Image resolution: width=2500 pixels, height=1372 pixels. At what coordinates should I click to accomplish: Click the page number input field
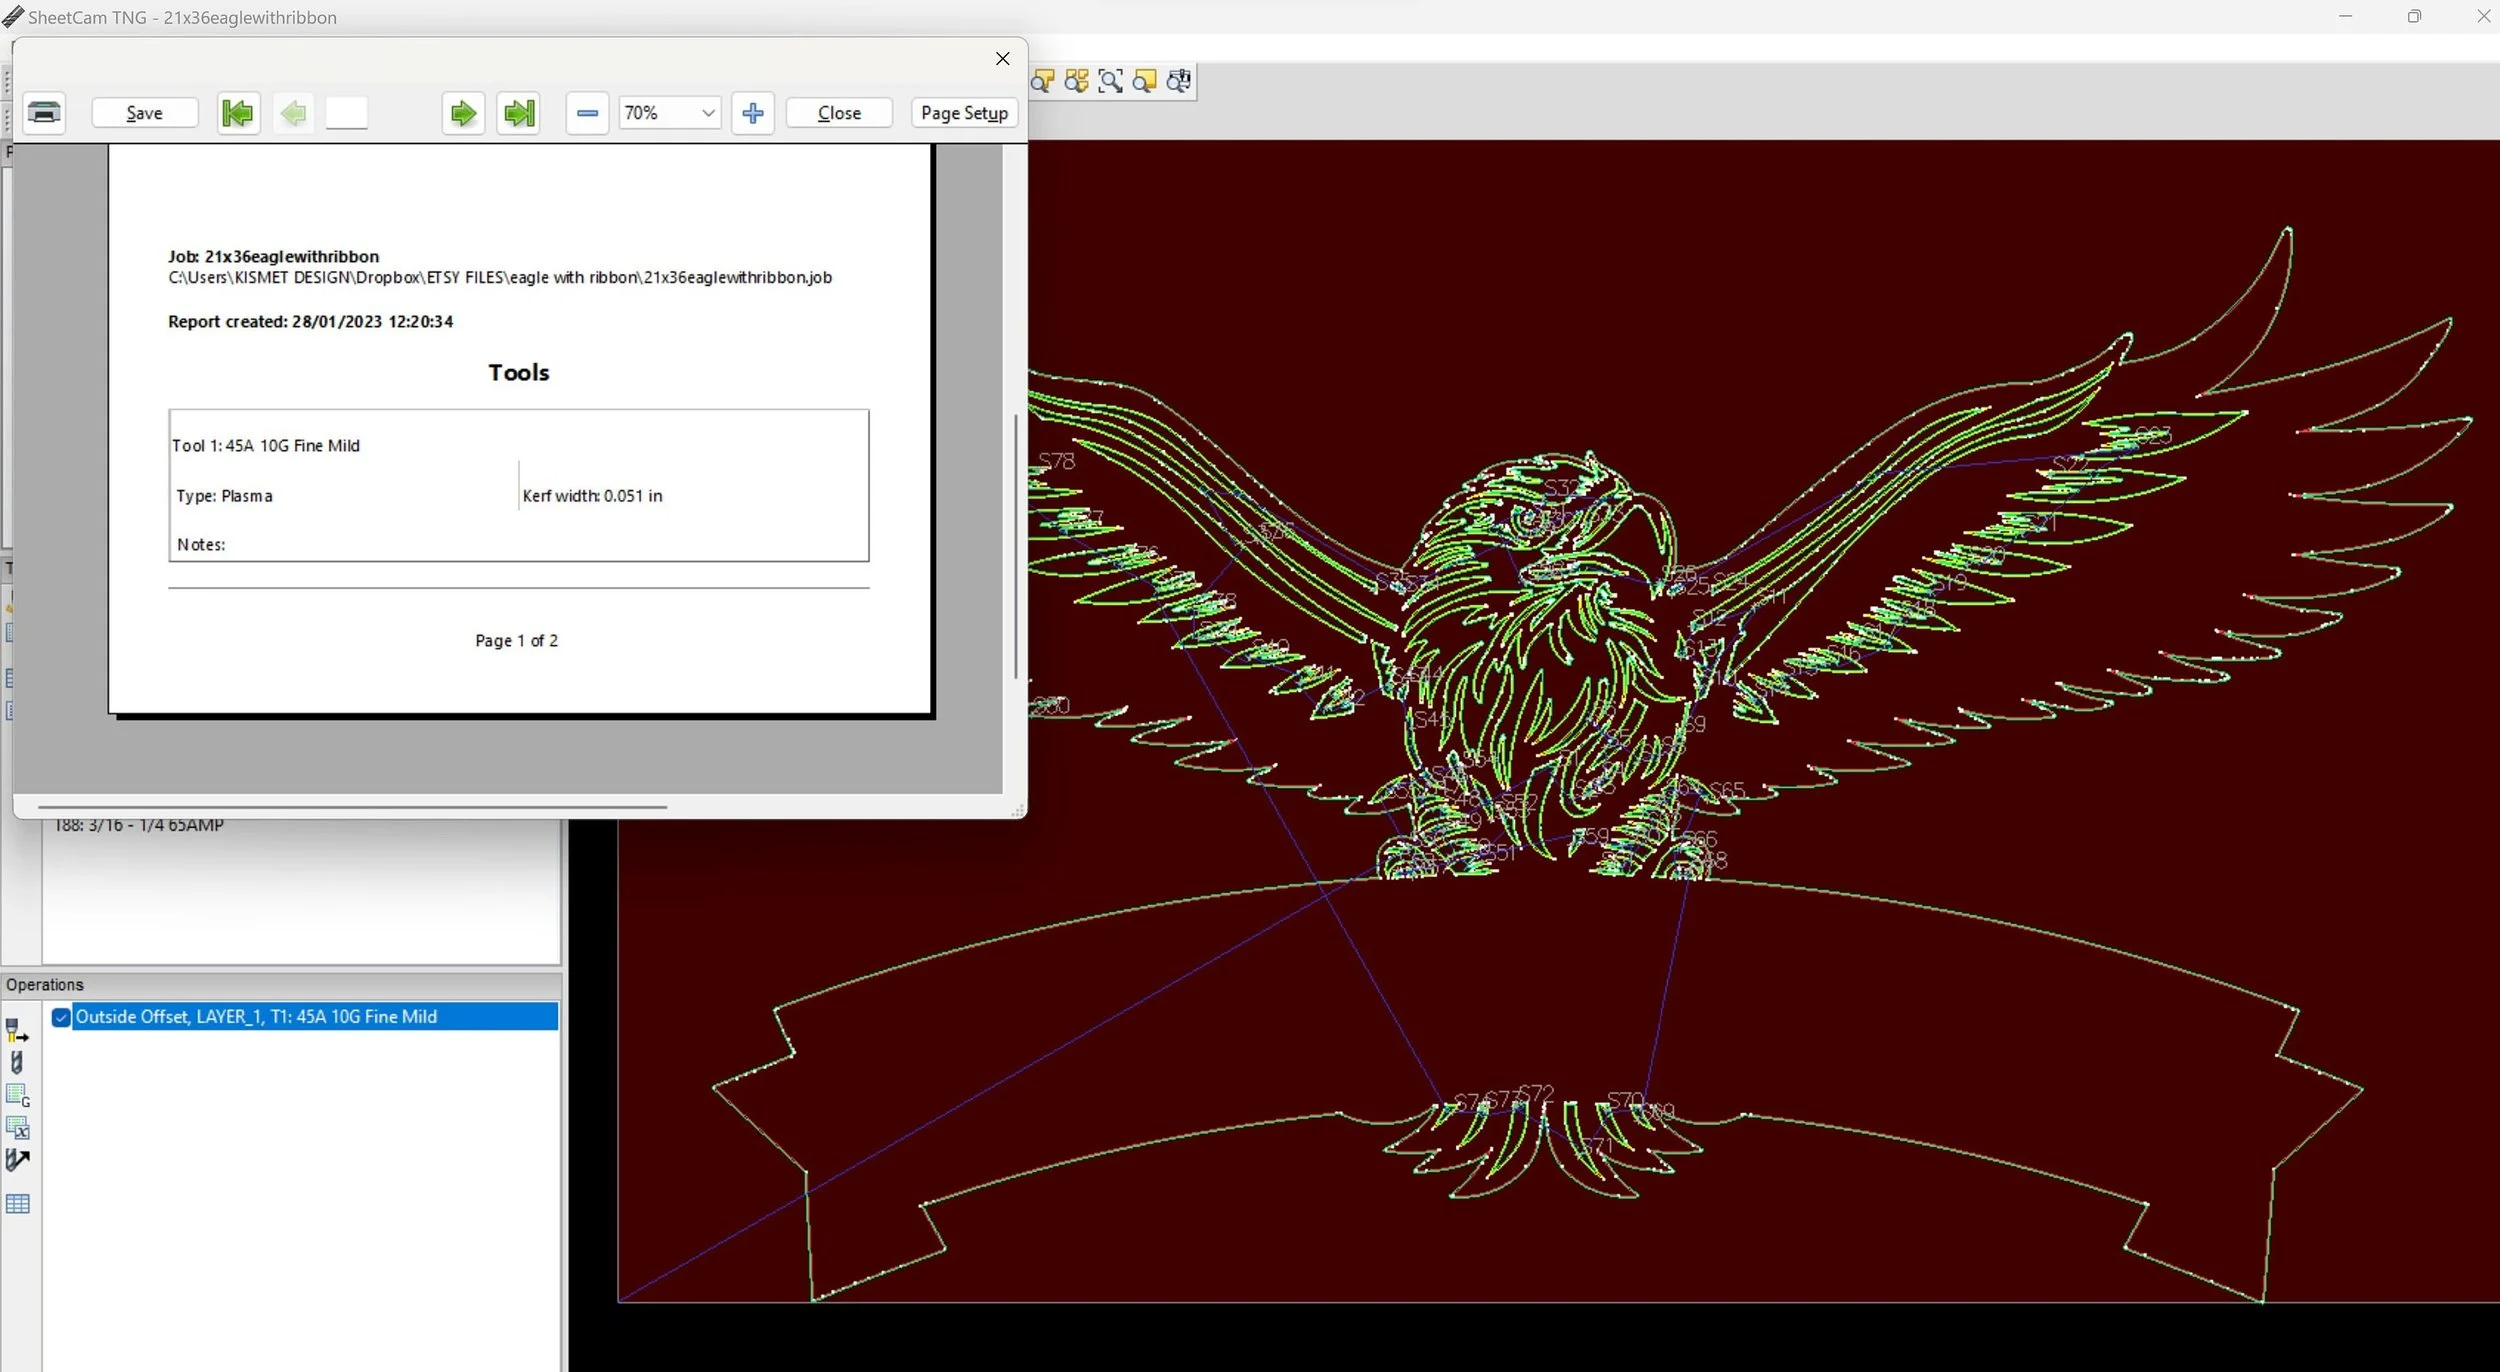pyautogui.click(x=347, y=113)
